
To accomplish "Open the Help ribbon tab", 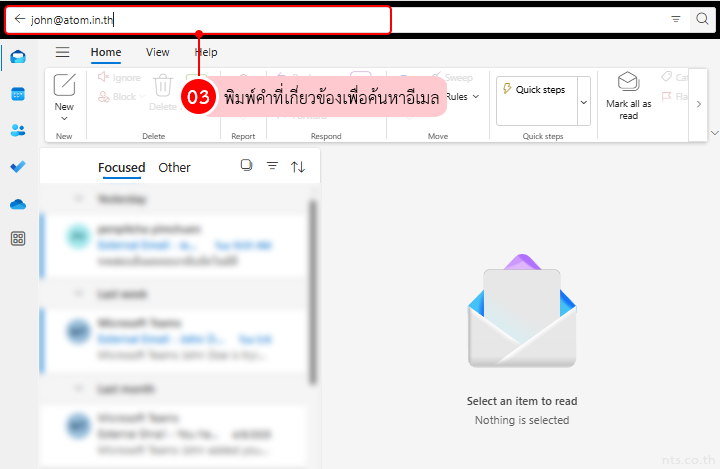I will tap(206, 52).
